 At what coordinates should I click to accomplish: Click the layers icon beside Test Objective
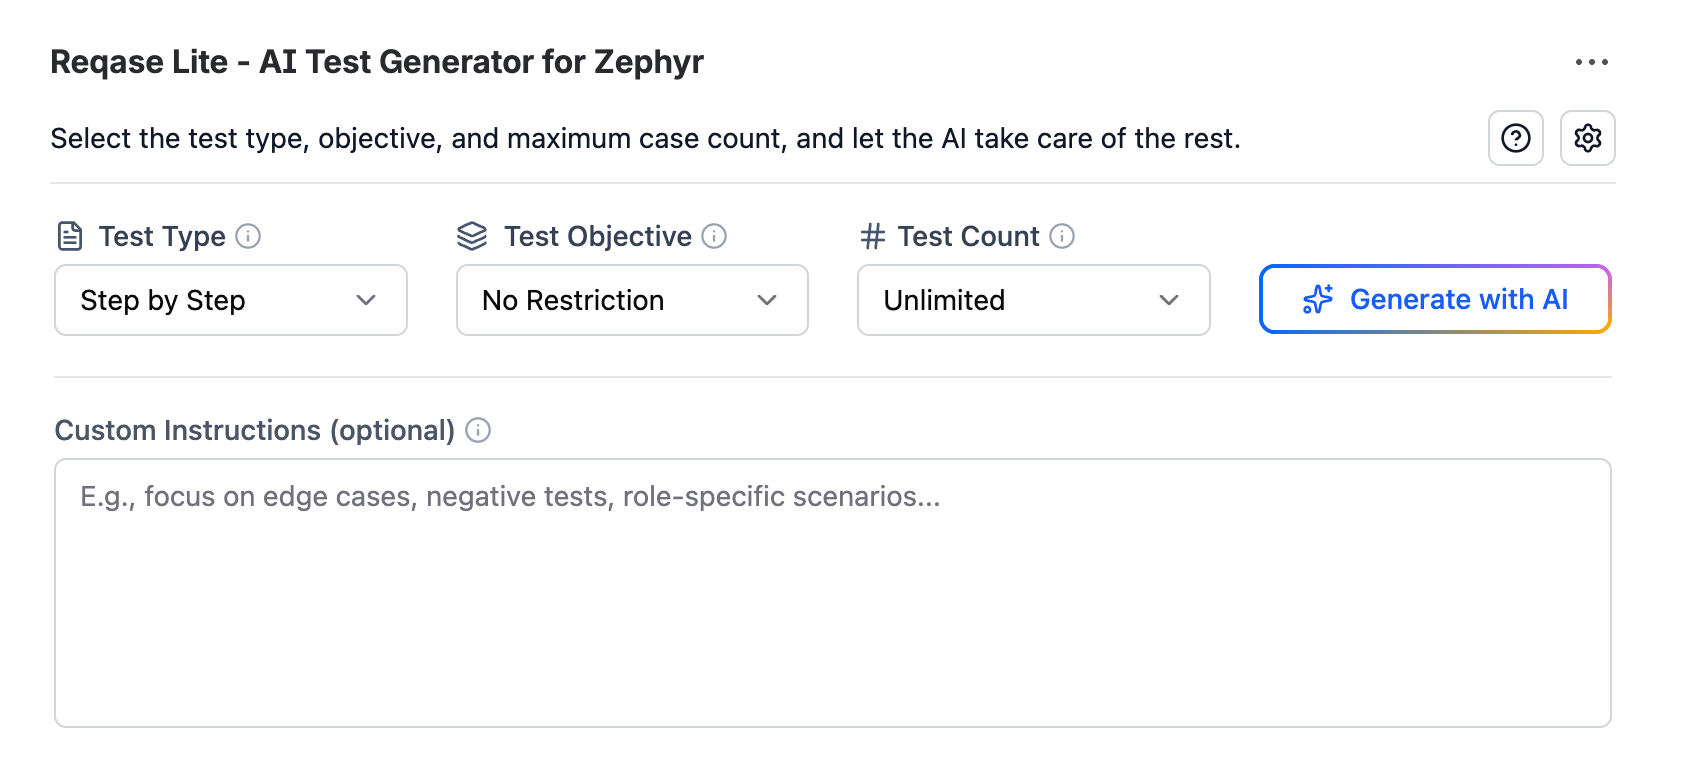(472, 236)
